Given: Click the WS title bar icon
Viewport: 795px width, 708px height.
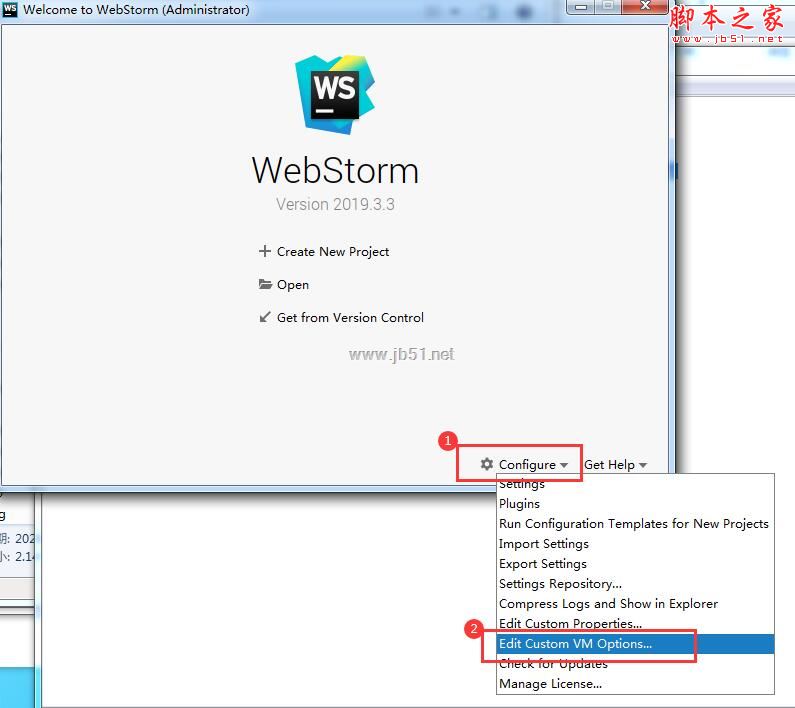Looking at the screenshot, I should pyautogui.click(x=10, y=9).
